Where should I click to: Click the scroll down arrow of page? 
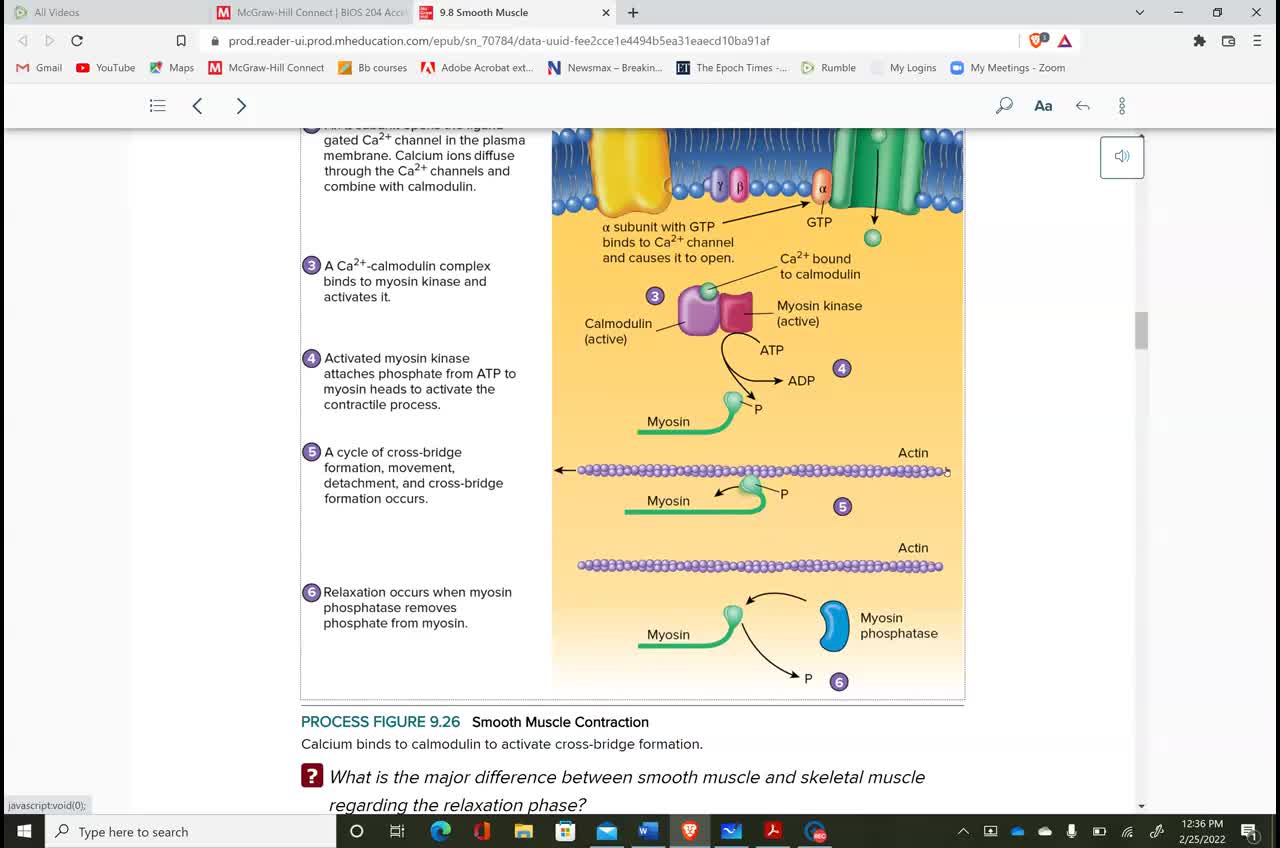tap(1141, 805)
